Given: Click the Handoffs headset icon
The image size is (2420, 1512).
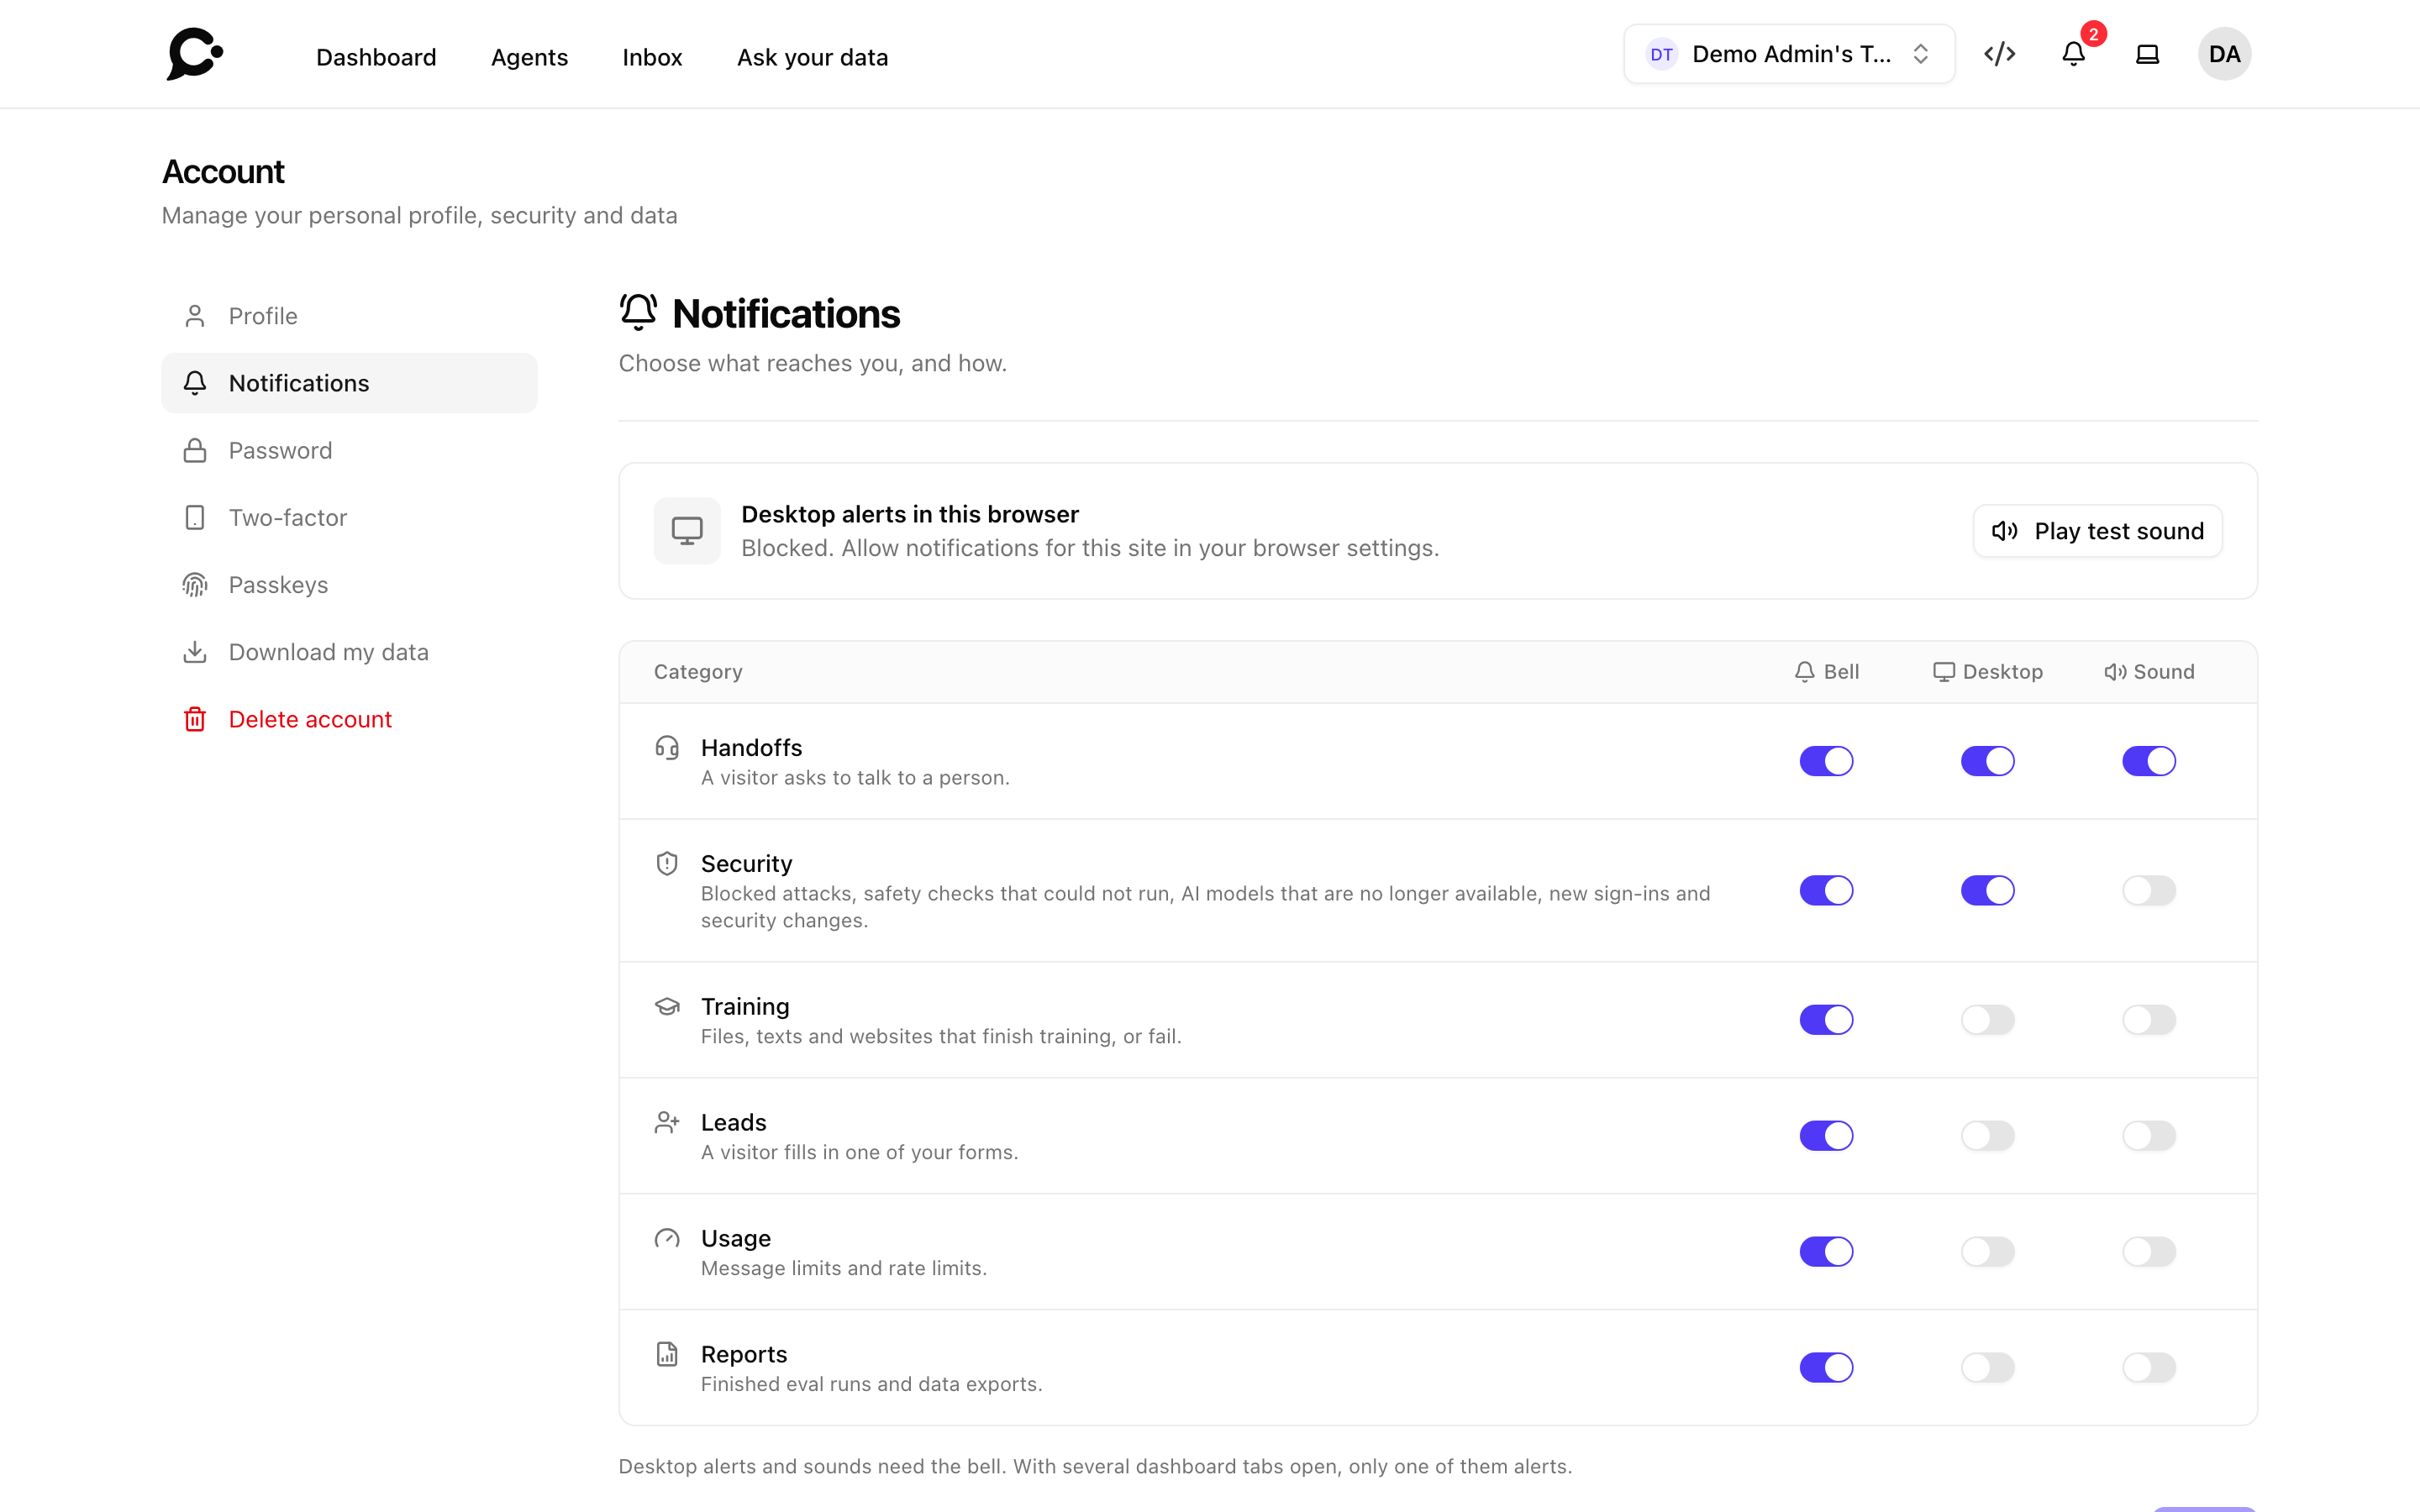Looking at the screenshot, I should coord(667,747).
